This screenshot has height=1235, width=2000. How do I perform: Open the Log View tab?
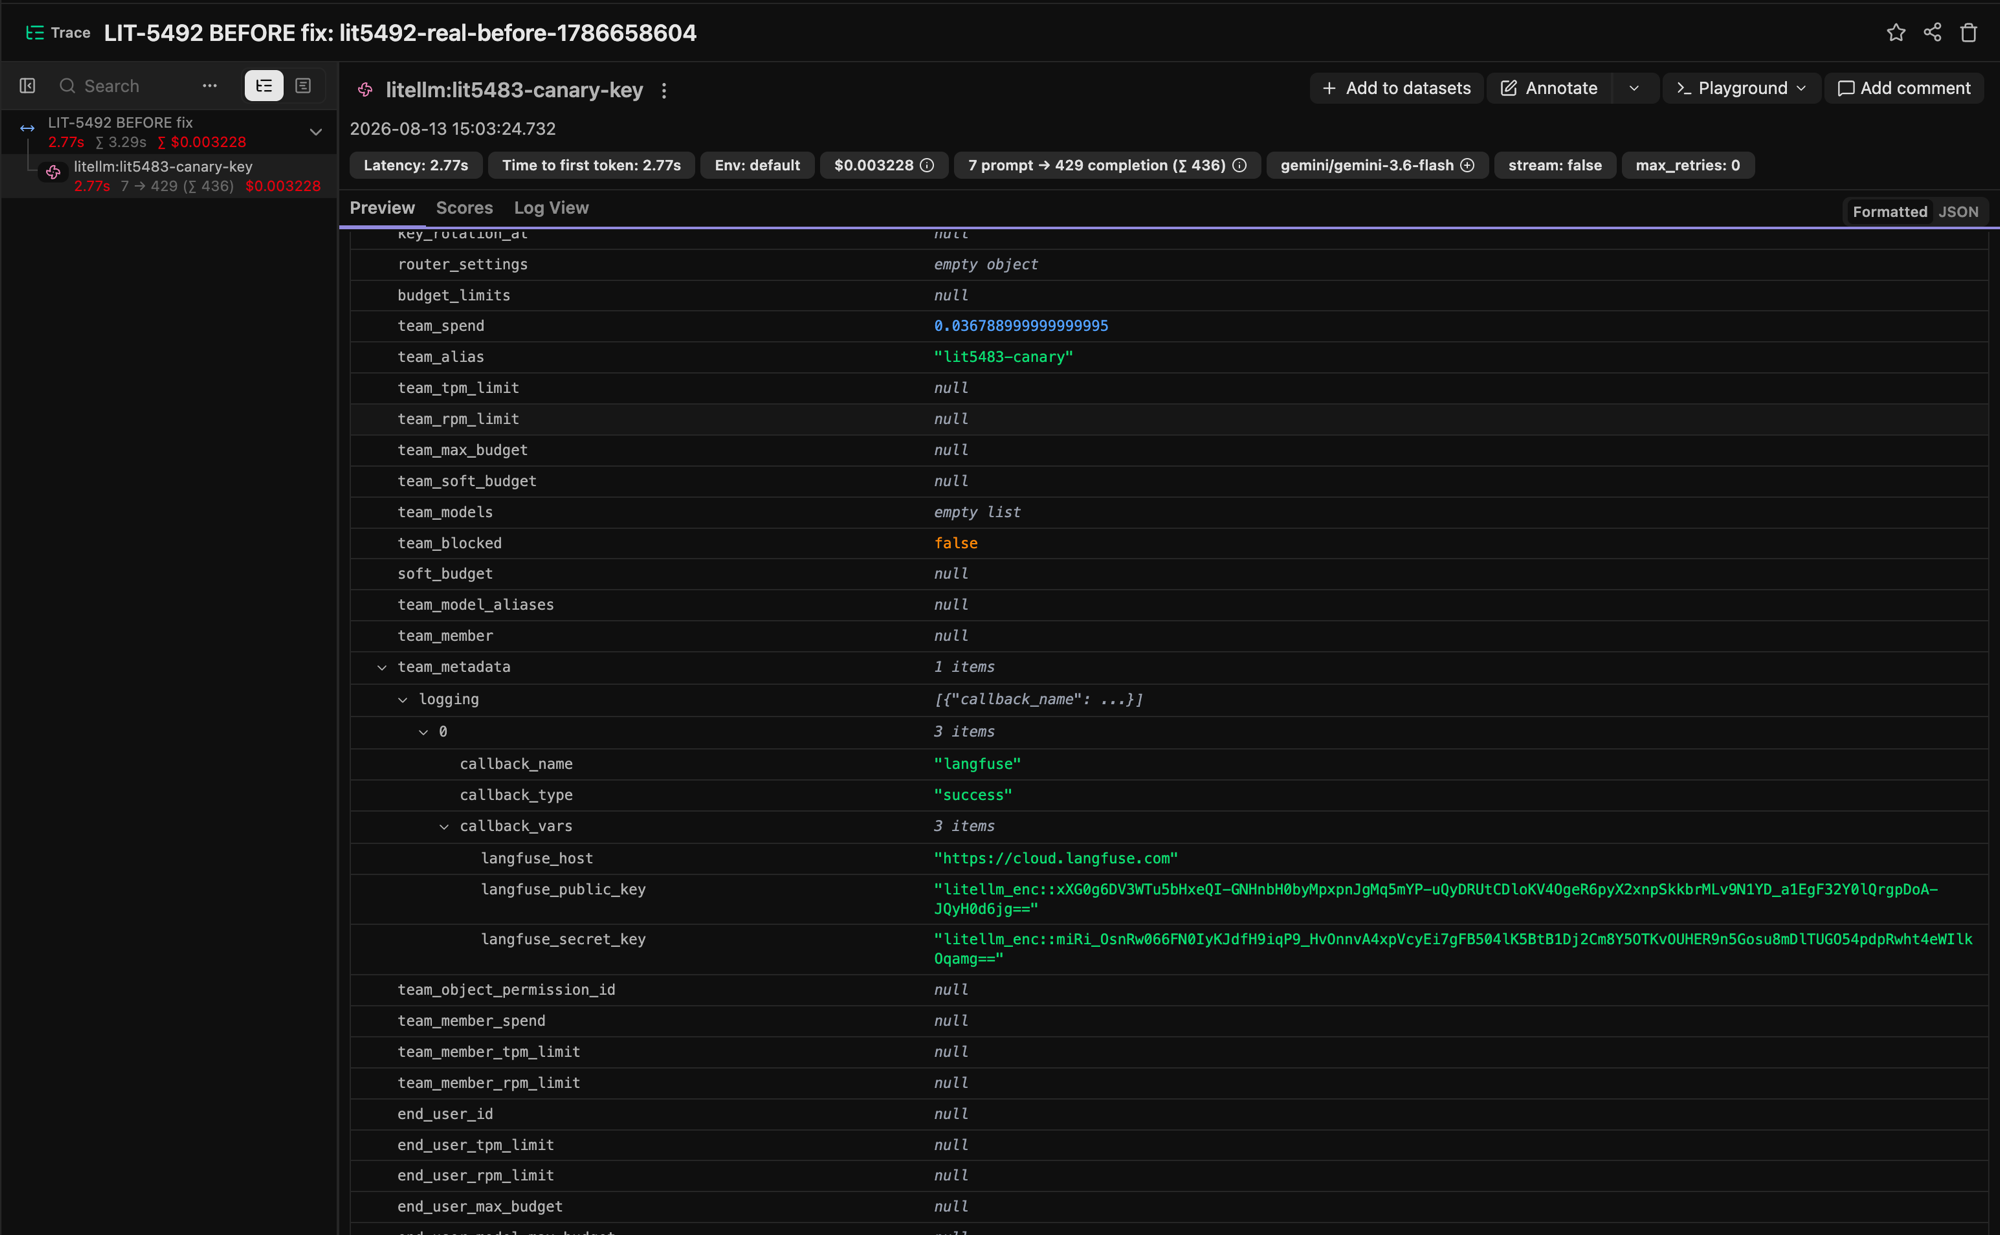coord(551,208)
